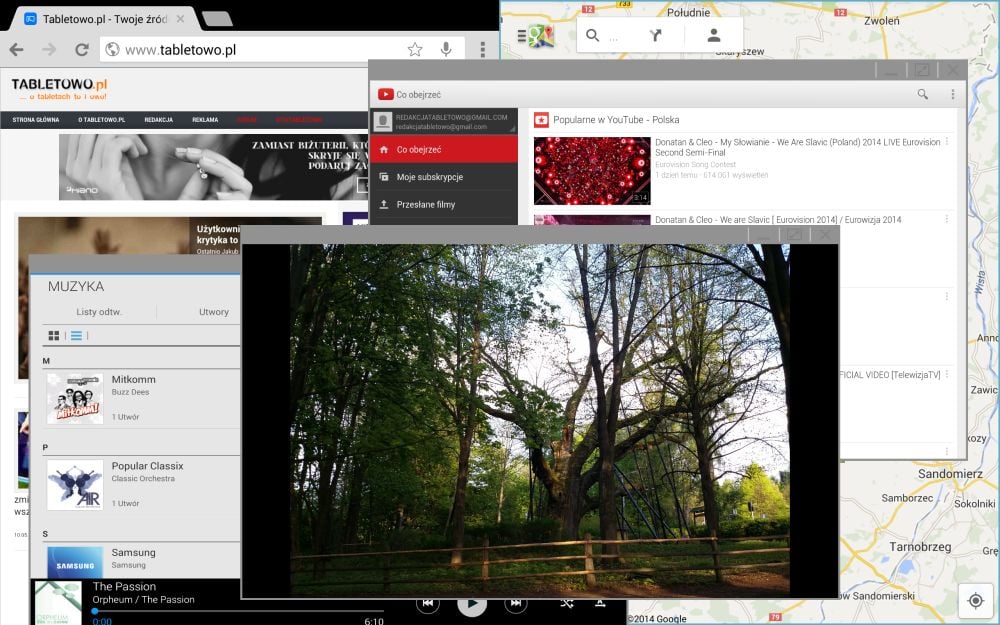Minimize the forest photo window
Image resolution: width=1000 pixels, height=625 pixels.
tap(763, 235)
